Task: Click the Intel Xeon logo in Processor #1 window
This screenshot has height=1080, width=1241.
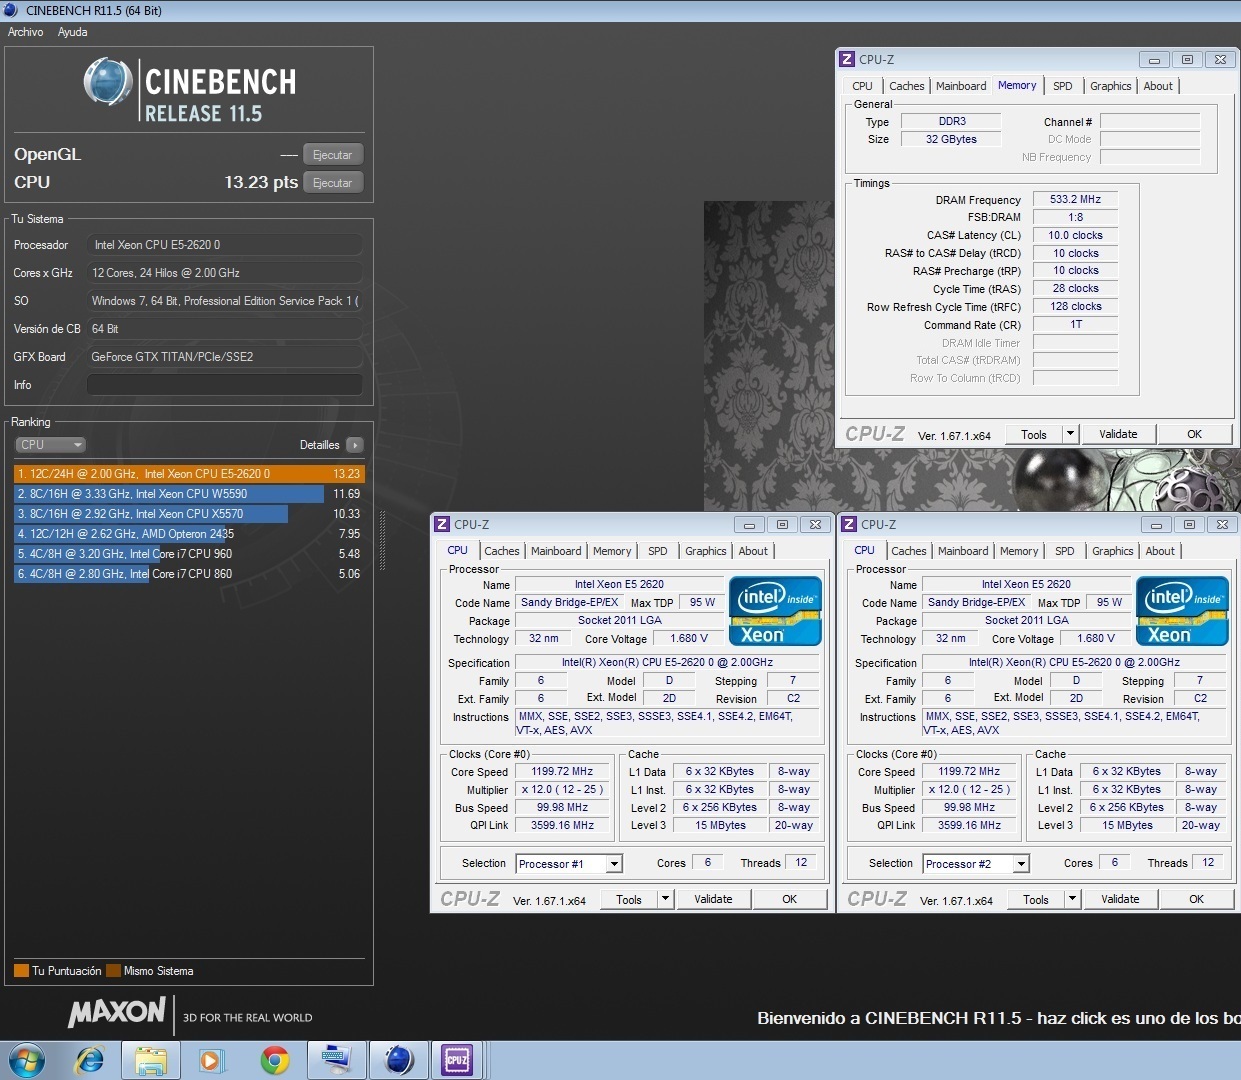Action: pos(775,610)
